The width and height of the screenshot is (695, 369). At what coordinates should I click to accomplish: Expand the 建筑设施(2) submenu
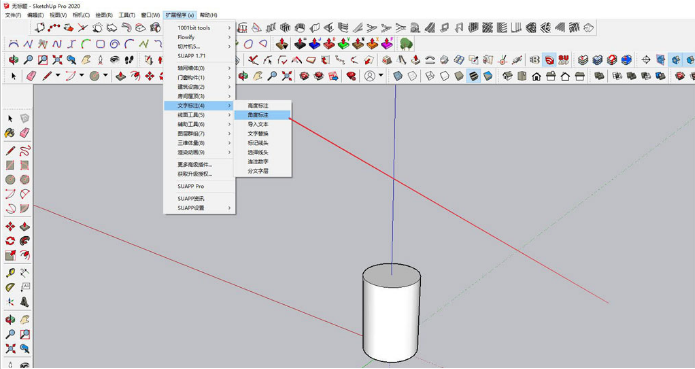point(199,87)
